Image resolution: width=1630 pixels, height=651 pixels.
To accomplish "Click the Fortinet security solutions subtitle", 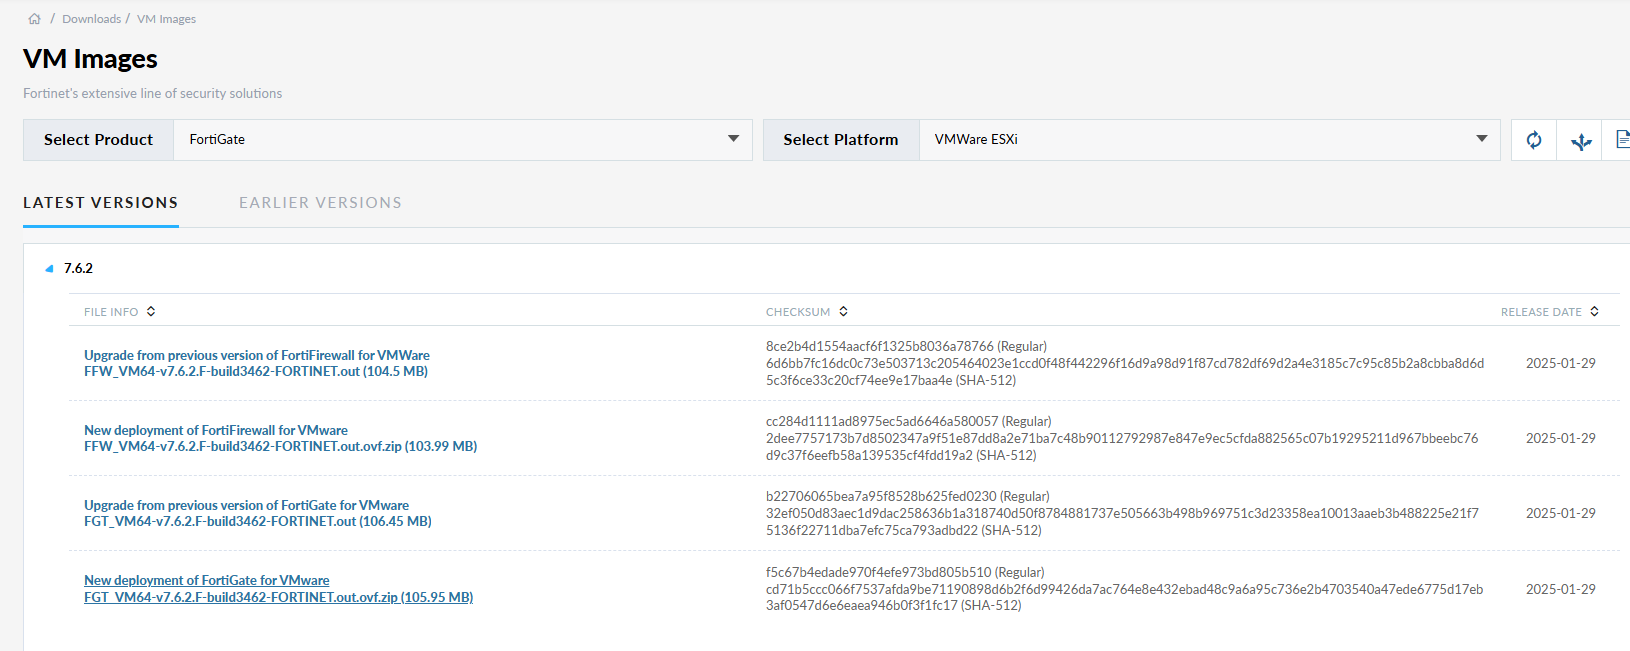I will tap(153, 94).
